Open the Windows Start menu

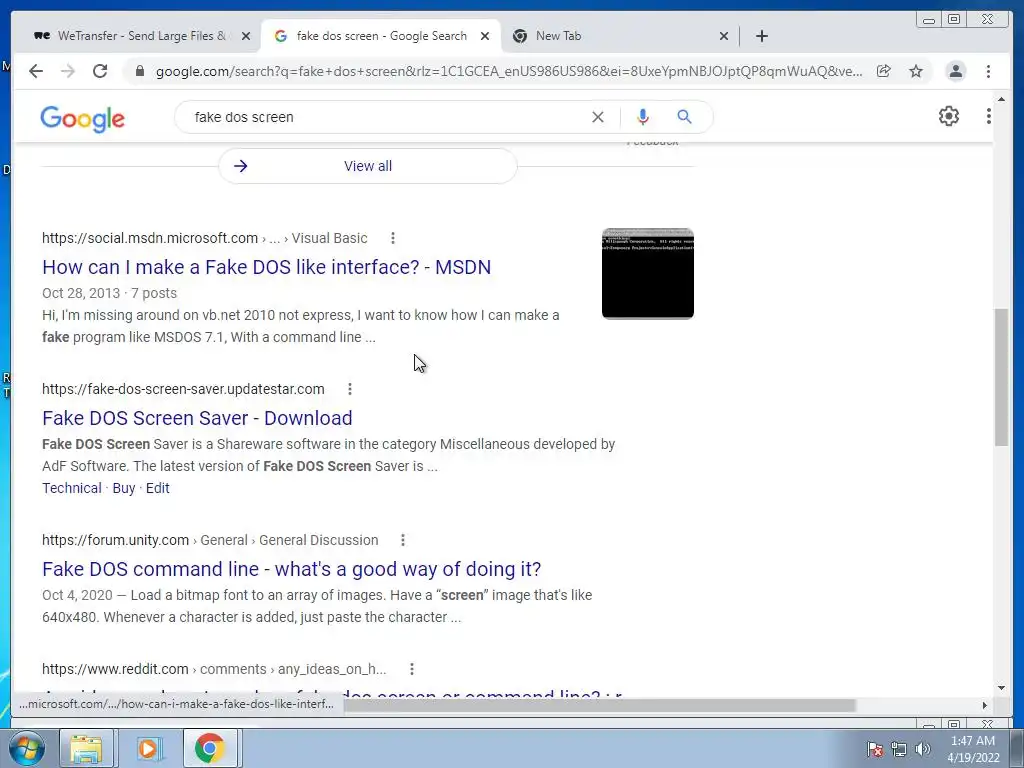[x=27, y=748]
